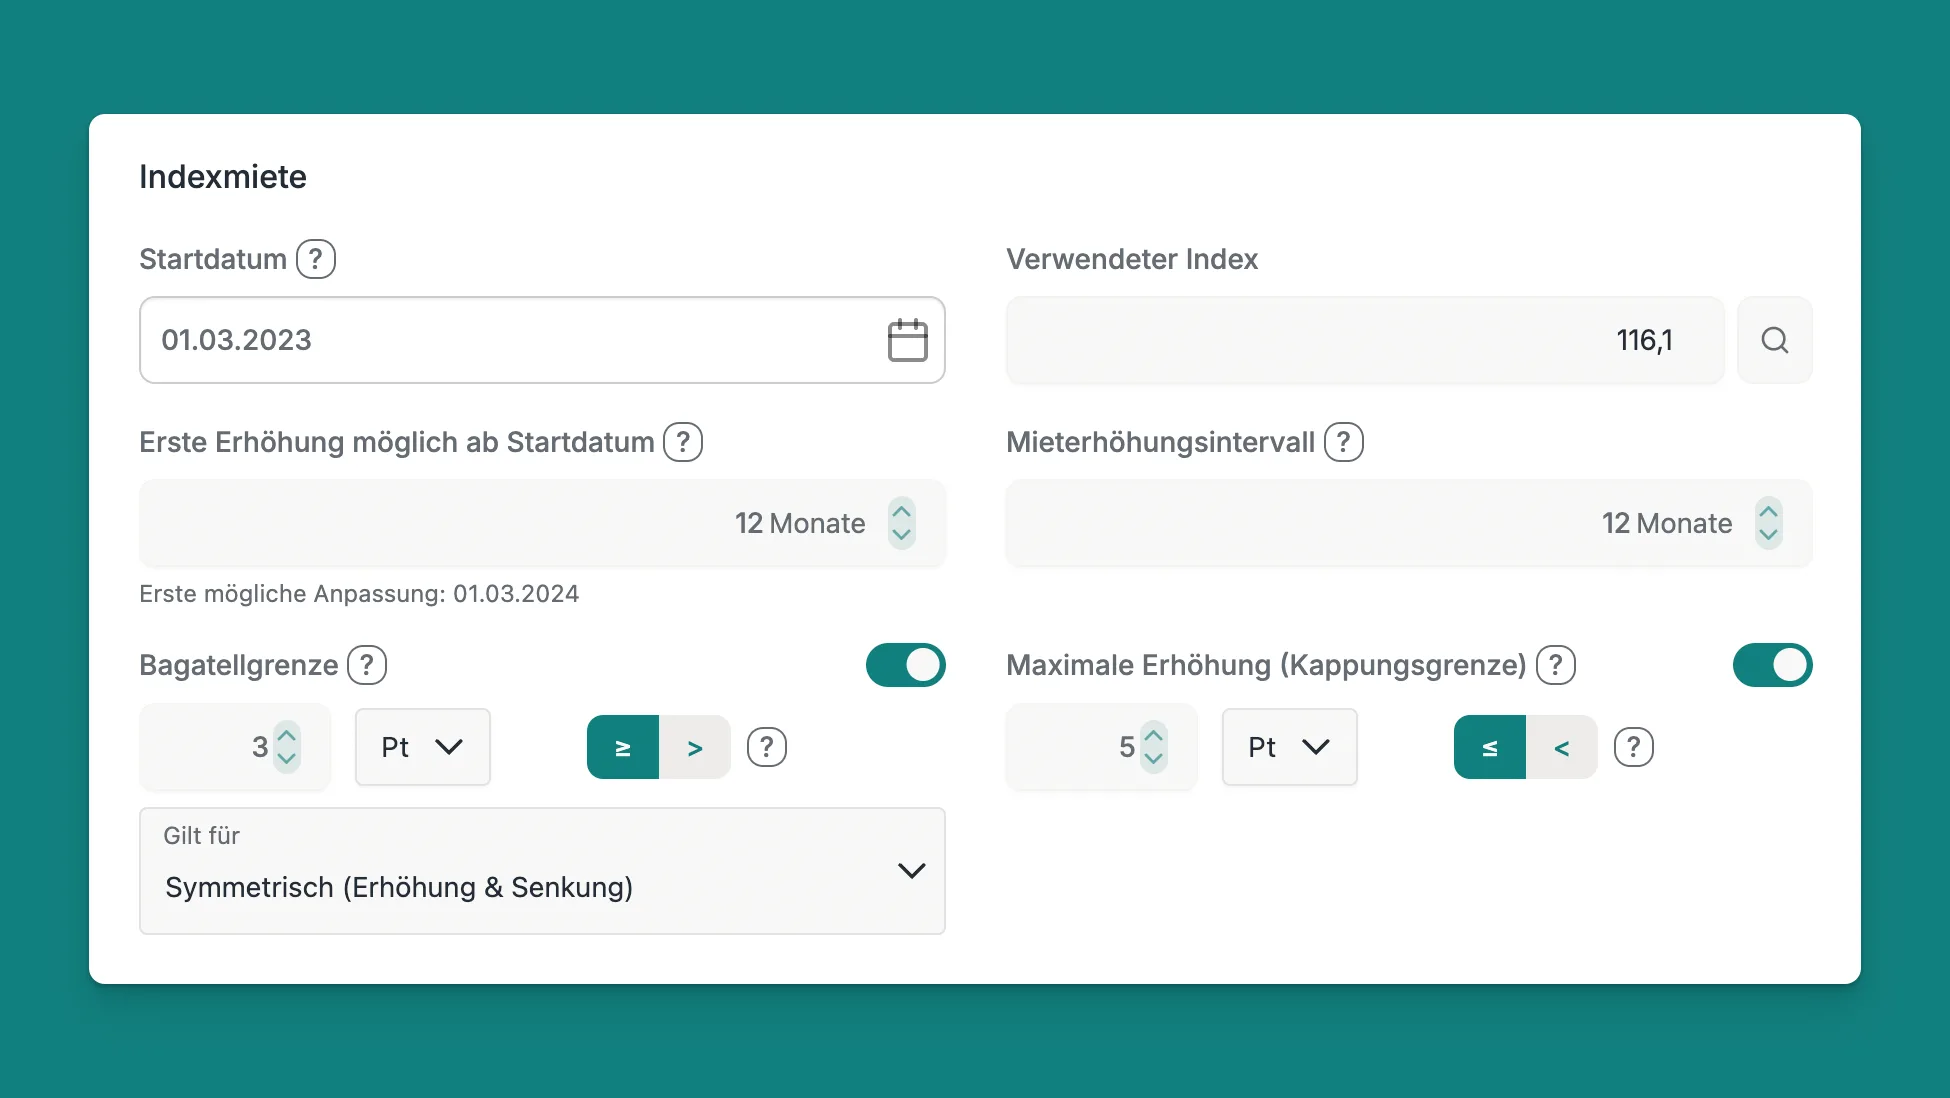This screenshot has width=1950, height=1098.
Task: Click into the Erste Erhöhung 12 Monate field
Action: [x=542, y=523]
